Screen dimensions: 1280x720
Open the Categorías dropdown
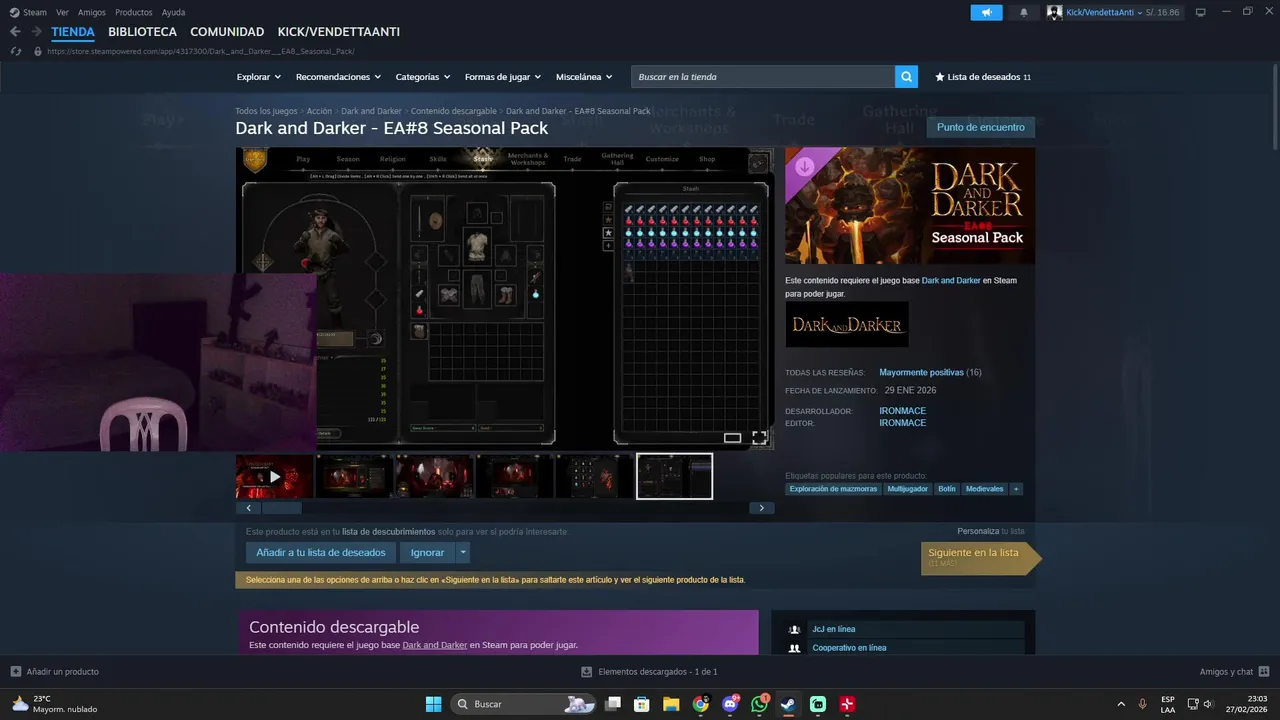click(x=423, y=77)
